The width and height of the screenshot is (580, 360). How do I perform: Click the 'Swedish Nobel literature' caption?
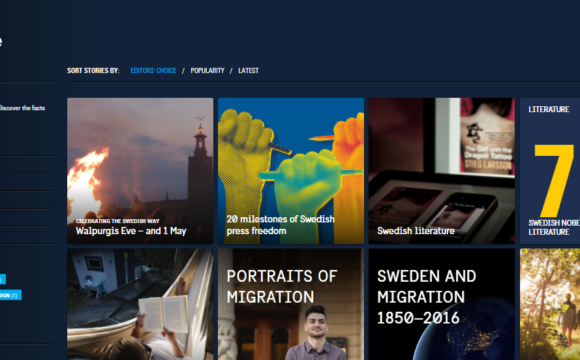[x=554, y=227]
